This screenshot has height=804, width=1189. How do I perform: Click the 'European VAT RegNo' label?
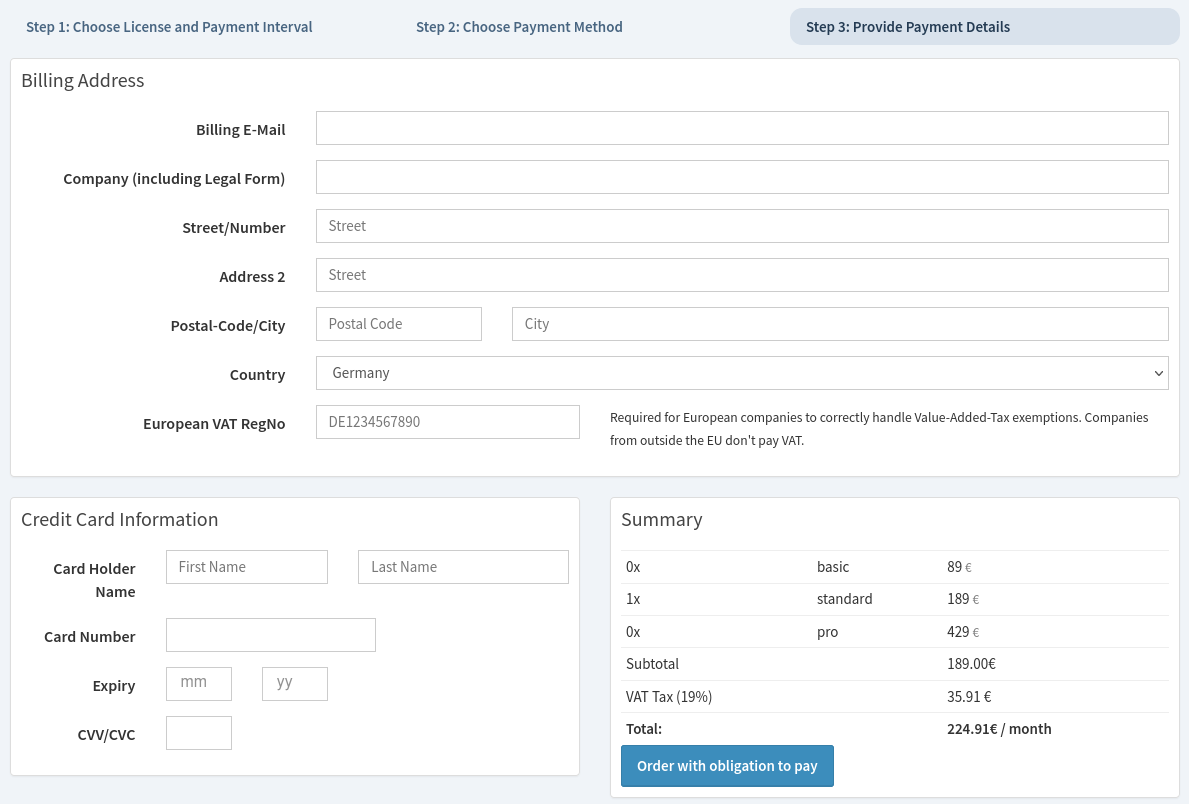click(x=214, y=424)
